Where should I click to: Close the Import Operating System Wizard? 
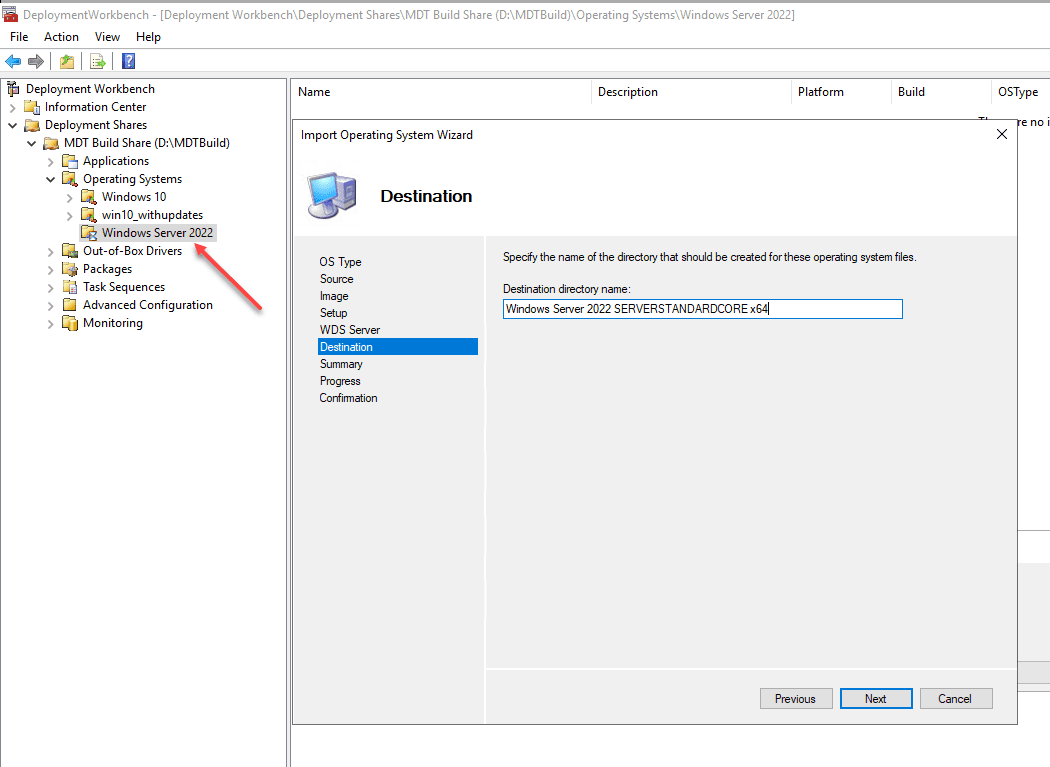pos(1001,134)
